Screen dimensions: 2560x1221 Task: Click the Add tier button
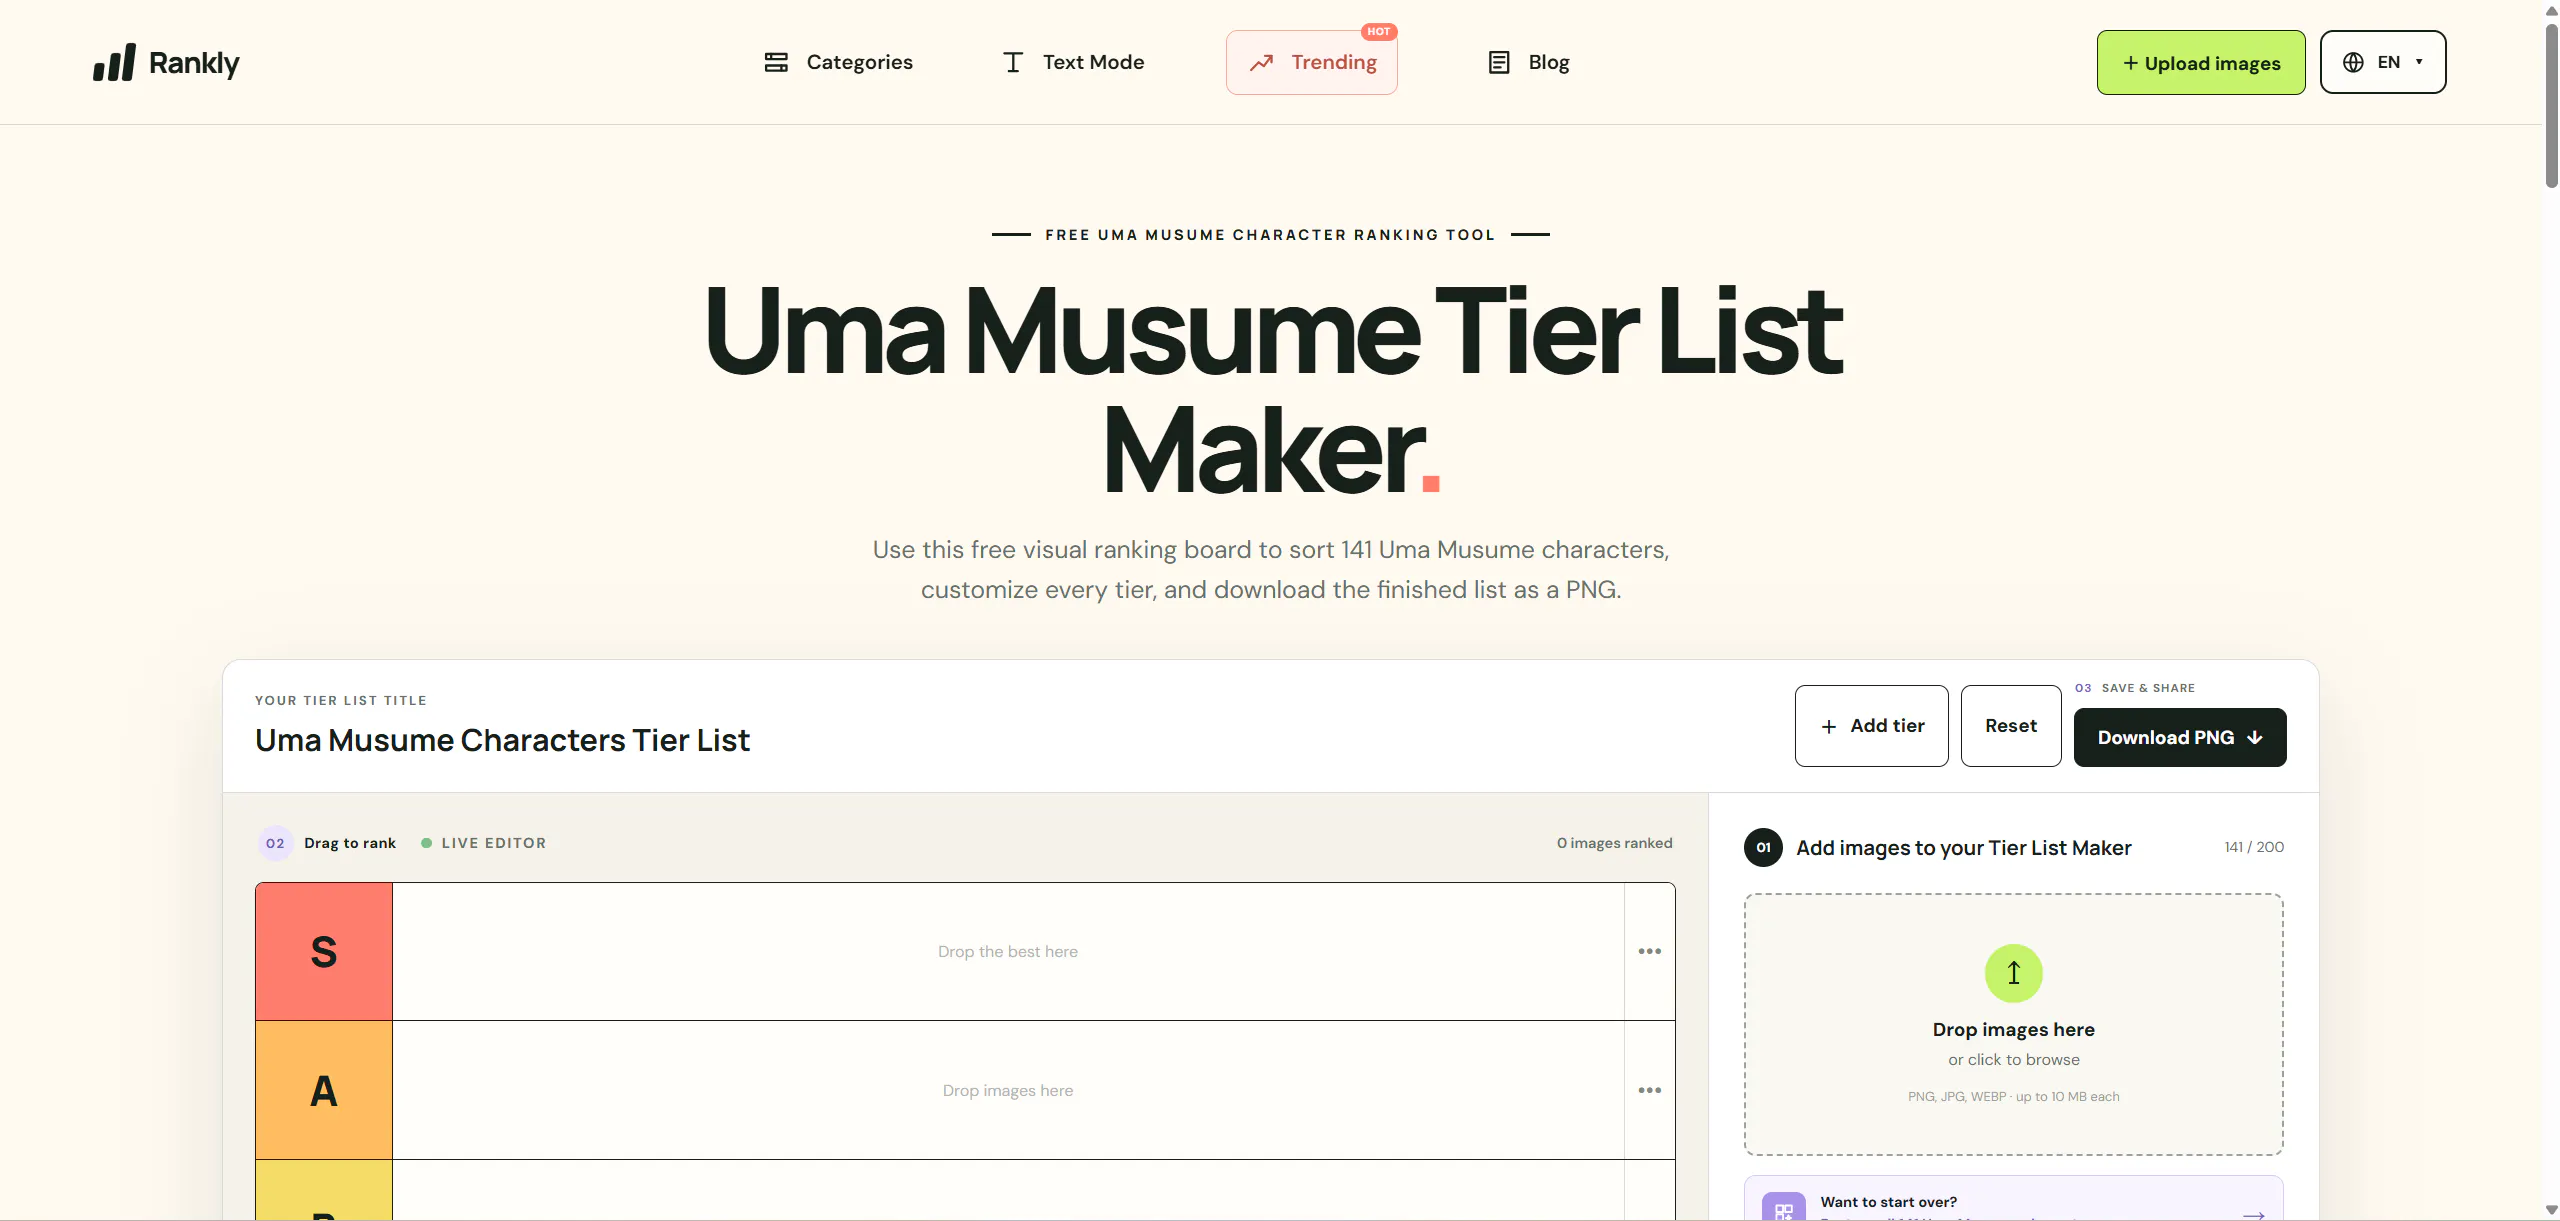coord(1872,726)
